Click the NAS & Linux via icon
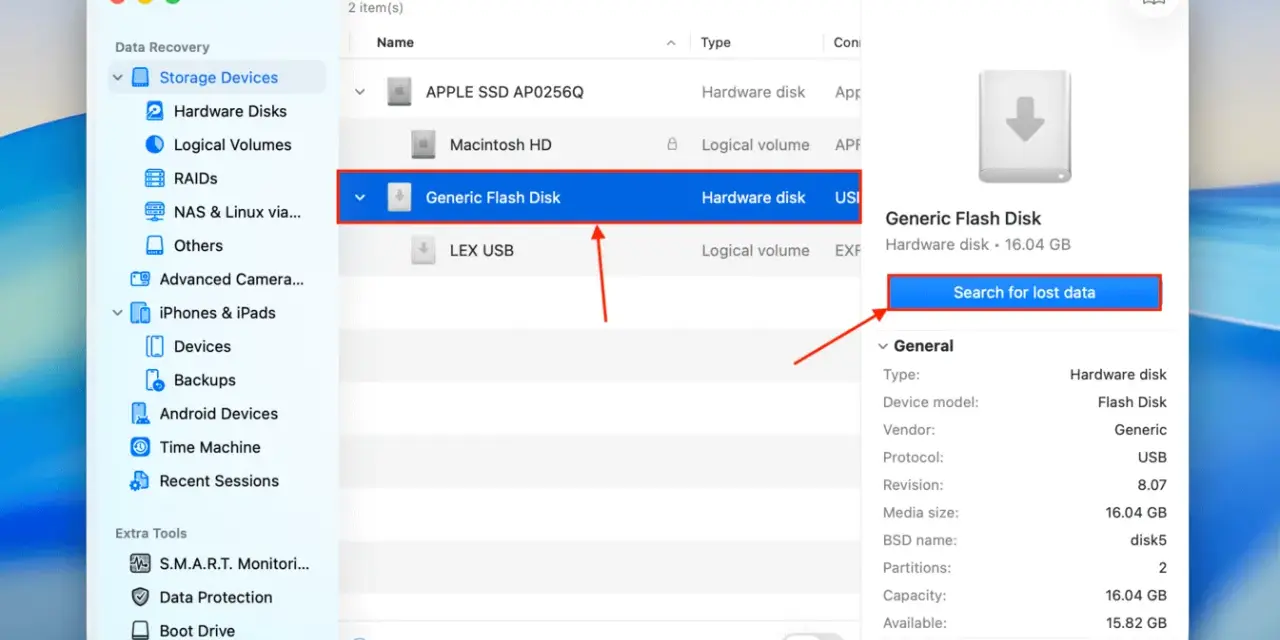This screenshot has height=640, width=1280. tap(155, 212)
